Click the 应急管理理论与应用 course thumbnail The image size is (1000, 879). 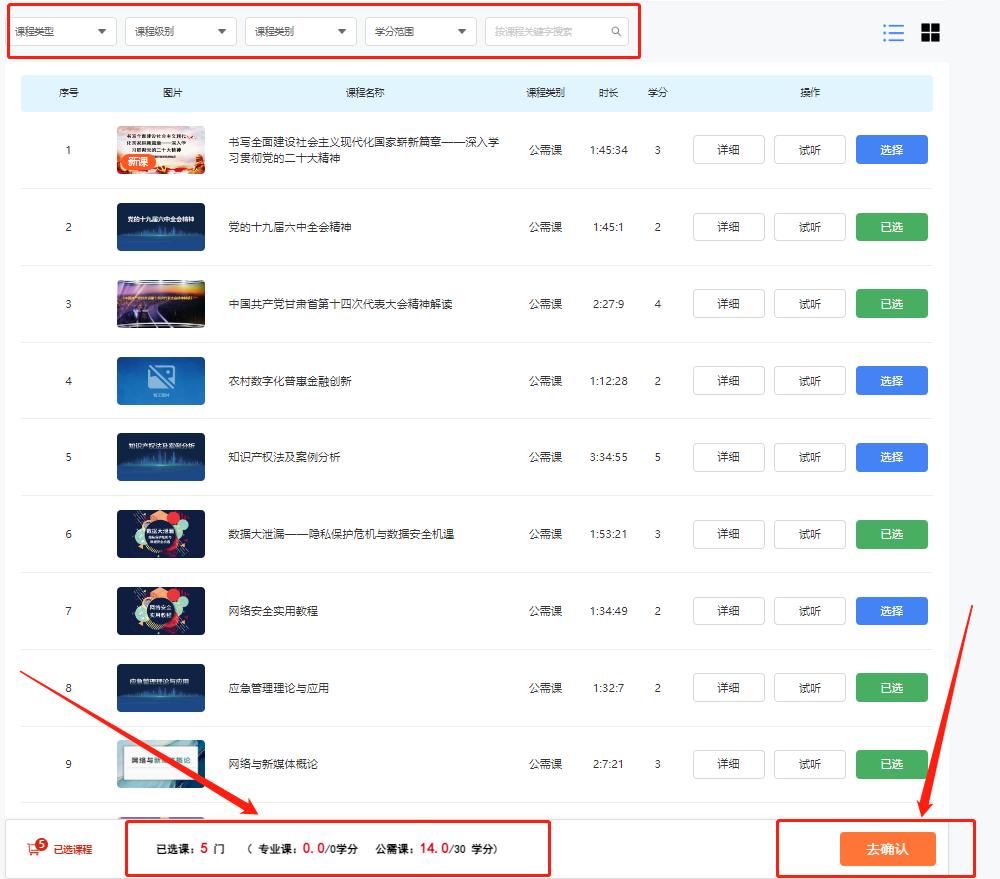161,687
